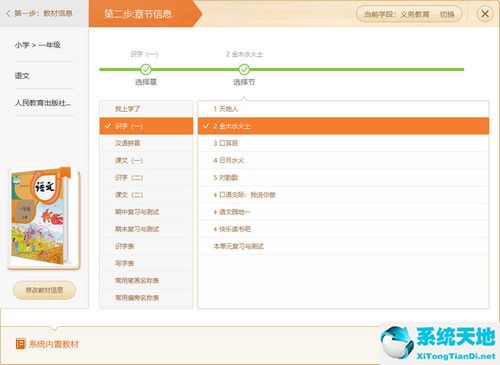Click the back arrow beside 第一步
The image size is (500, 365).
tap(9, 13)
